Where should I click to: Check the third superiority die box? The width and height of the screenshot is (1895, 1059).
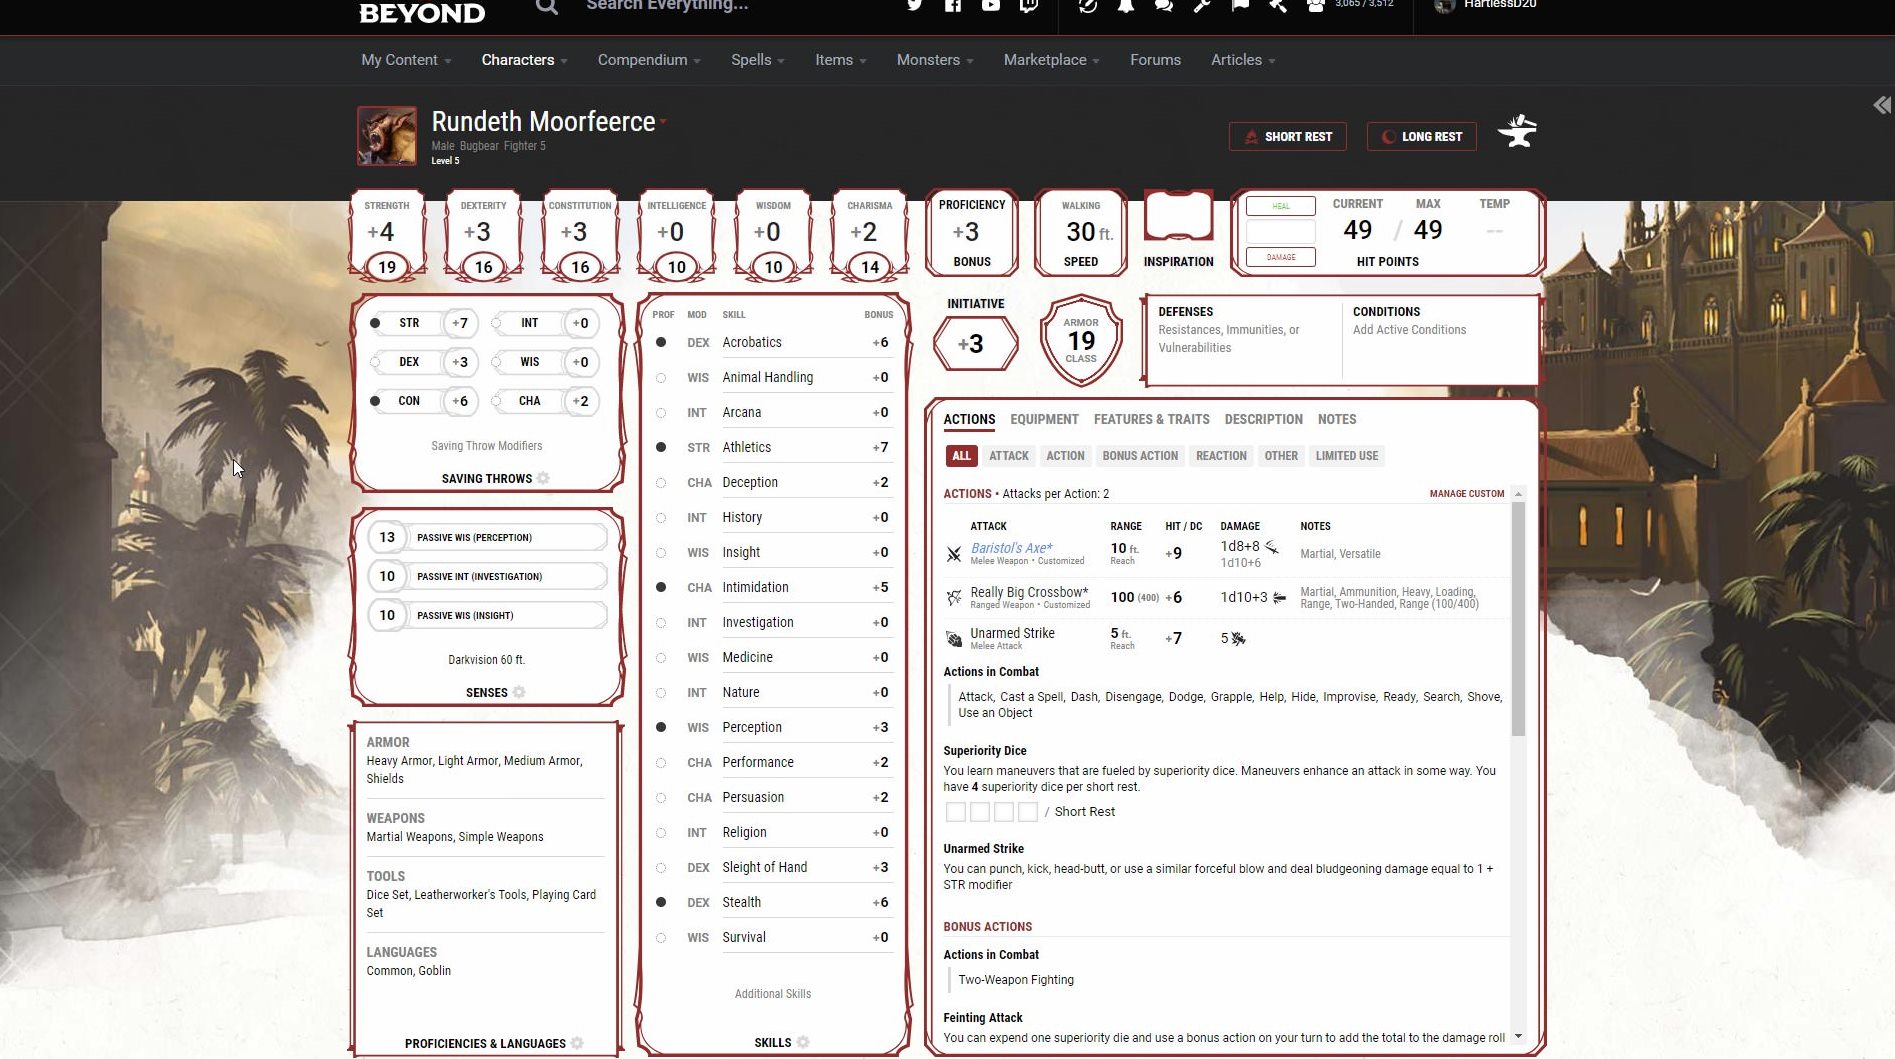tap(1004, 812)
